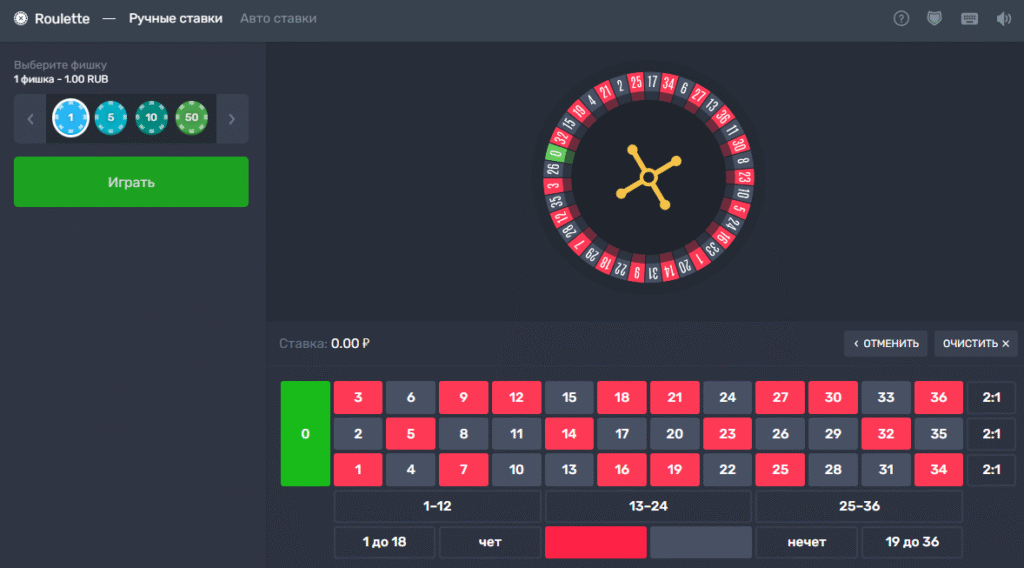Viewport: 1024px width, 568px height.
Task: Bet on the 13-24 dozen
Action: (648, 506)
